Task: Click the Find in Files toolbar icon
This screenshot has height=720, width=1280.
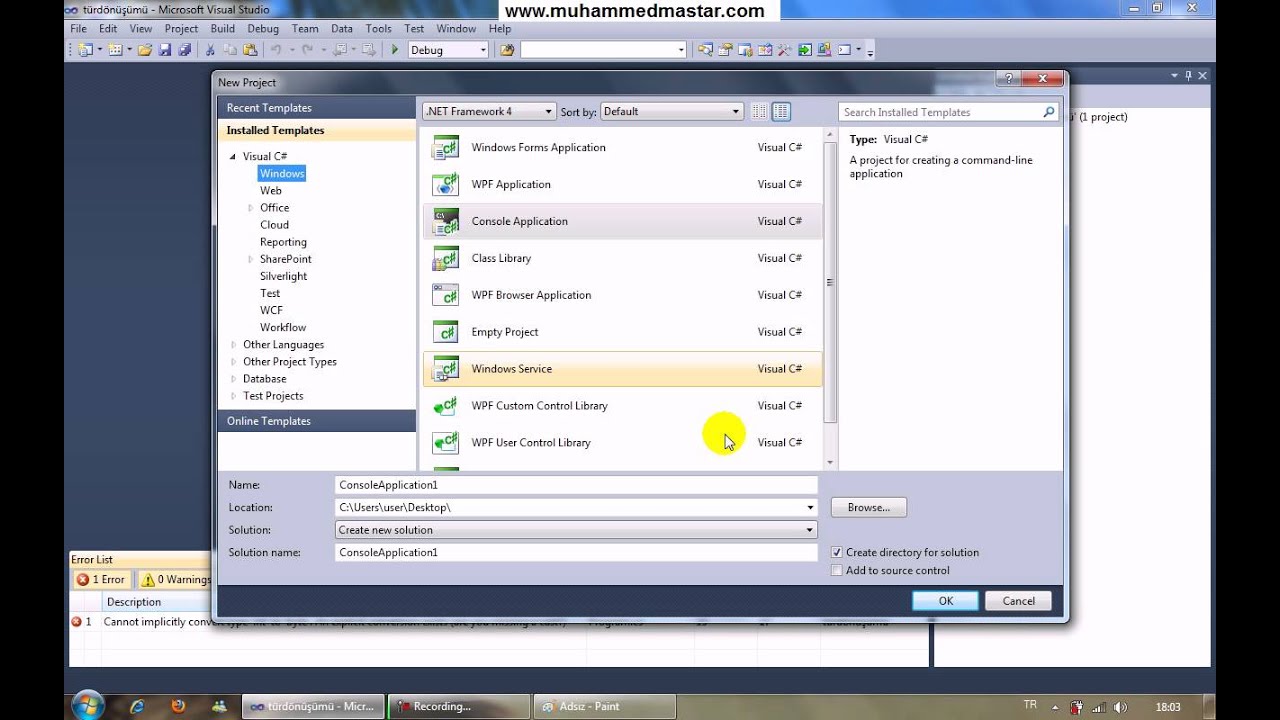Action: (x=507, y=50)
